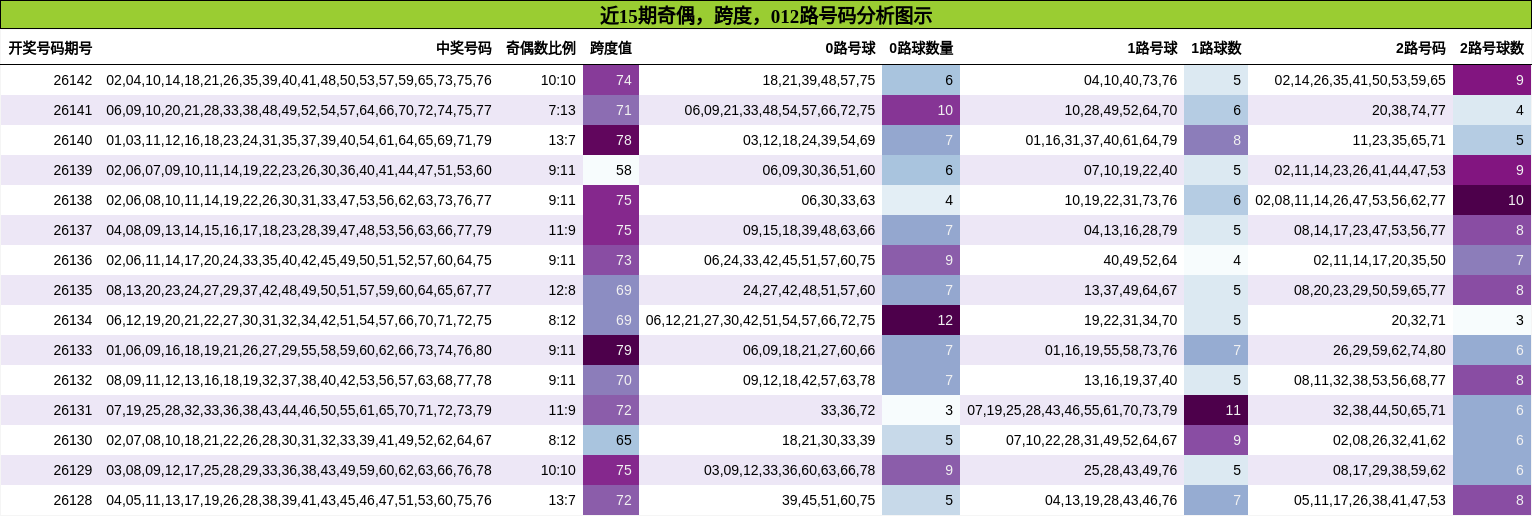Click period number 26129

(73, 470)
